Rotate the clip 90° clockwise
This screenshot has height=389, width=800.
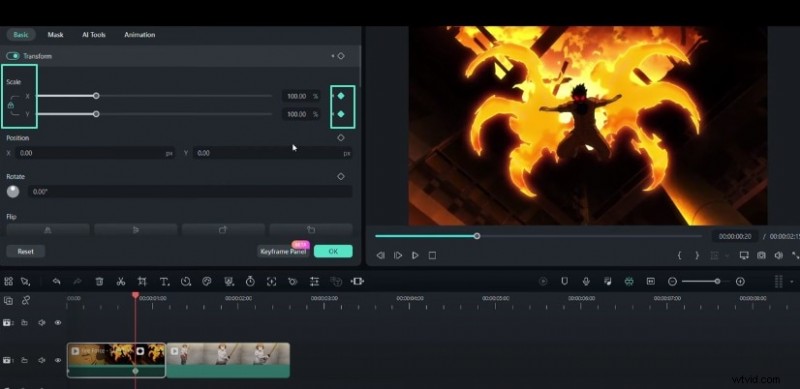coord(223,230)
